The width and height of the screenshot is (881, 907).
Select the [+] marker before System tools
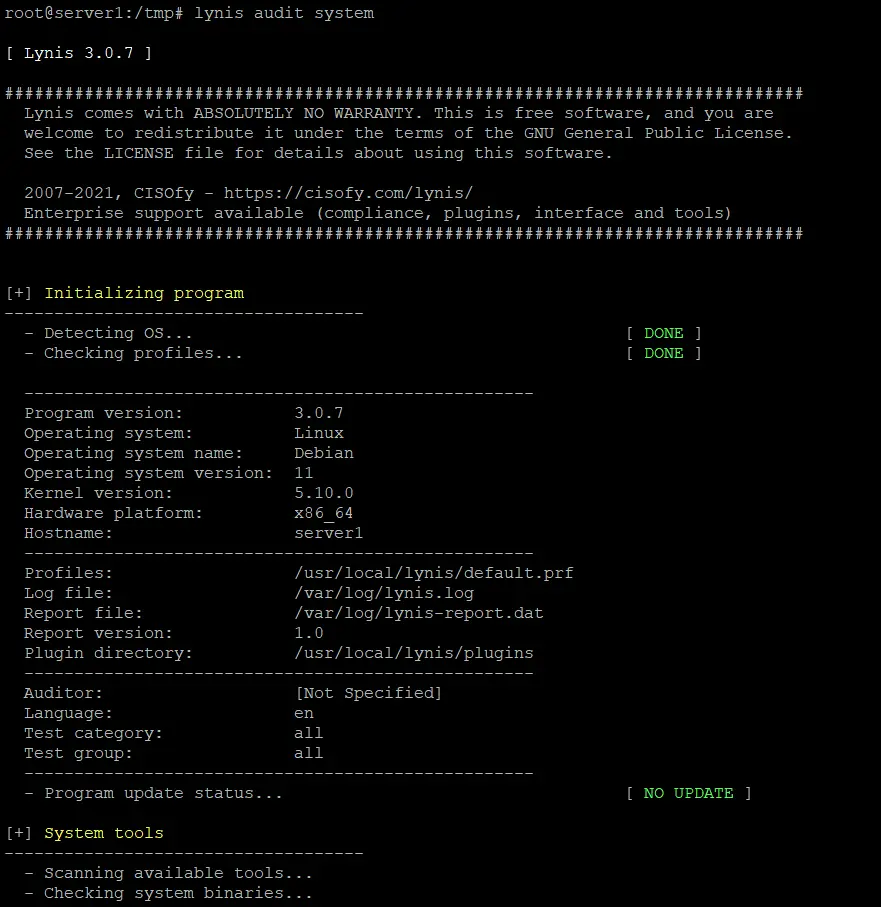[19, 833]
